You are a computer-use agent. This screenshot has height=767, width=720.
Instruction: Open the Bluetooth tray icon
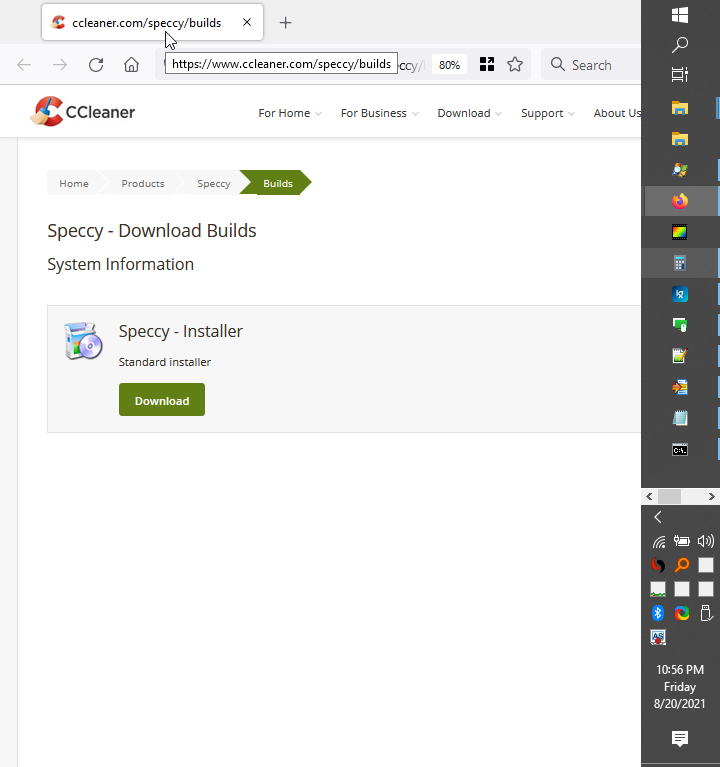(658, 613)
